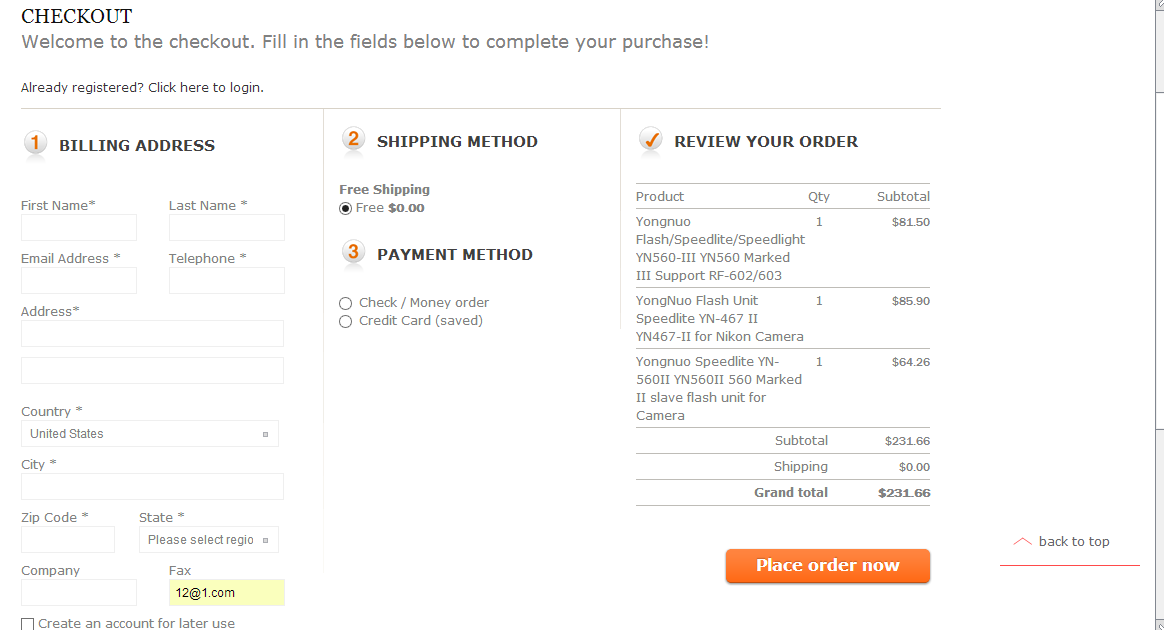Click the back to top arrow icon
Viewport: 1164px width, 630px height.
point(1022,542)
